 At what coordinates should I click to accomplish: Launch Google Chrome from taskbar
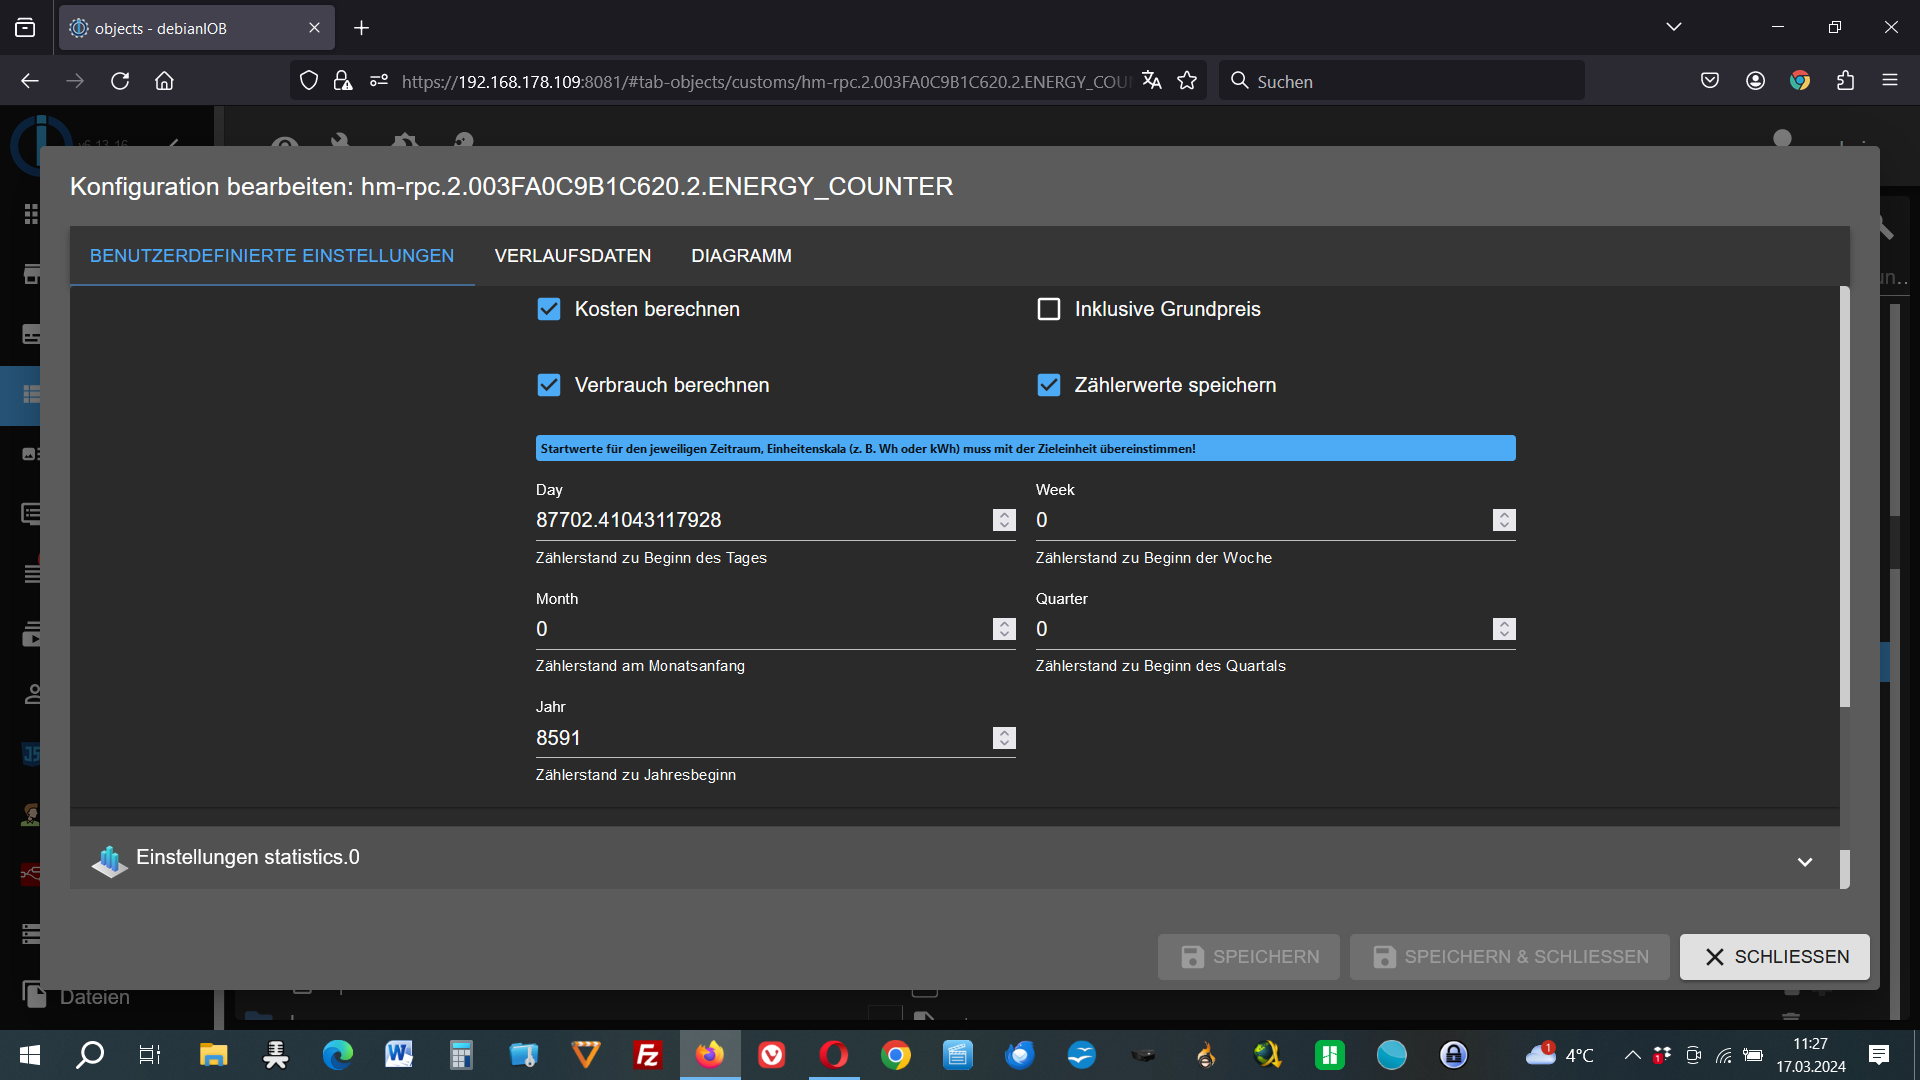pos(896,1055)
